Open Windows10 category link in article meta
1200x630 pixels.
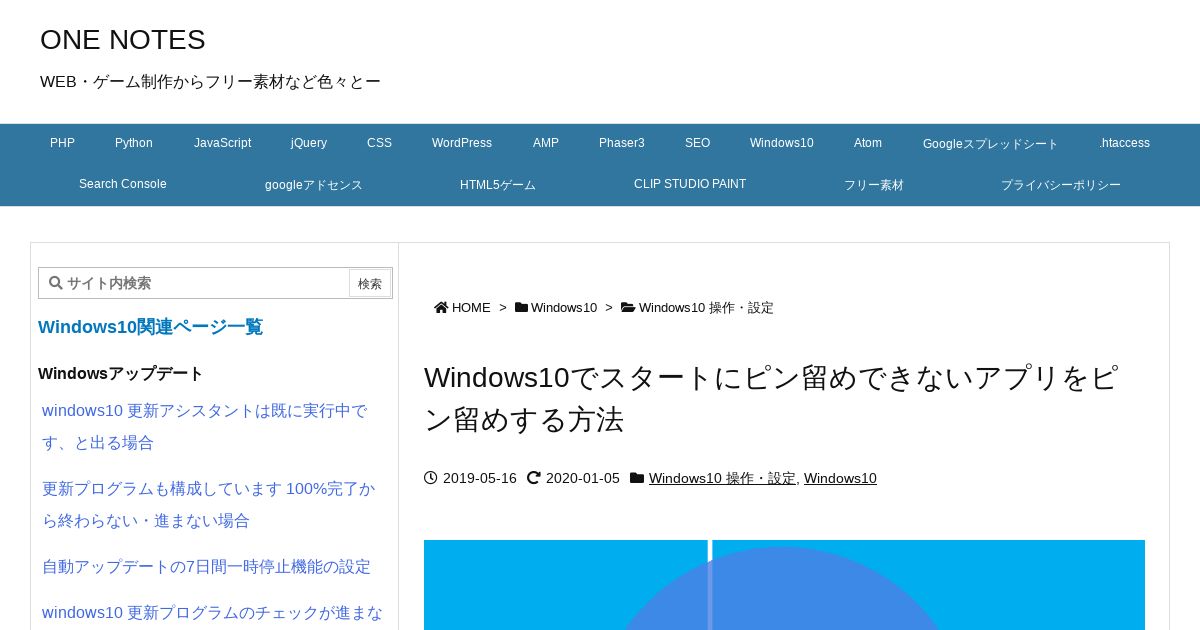coord(840,478)
